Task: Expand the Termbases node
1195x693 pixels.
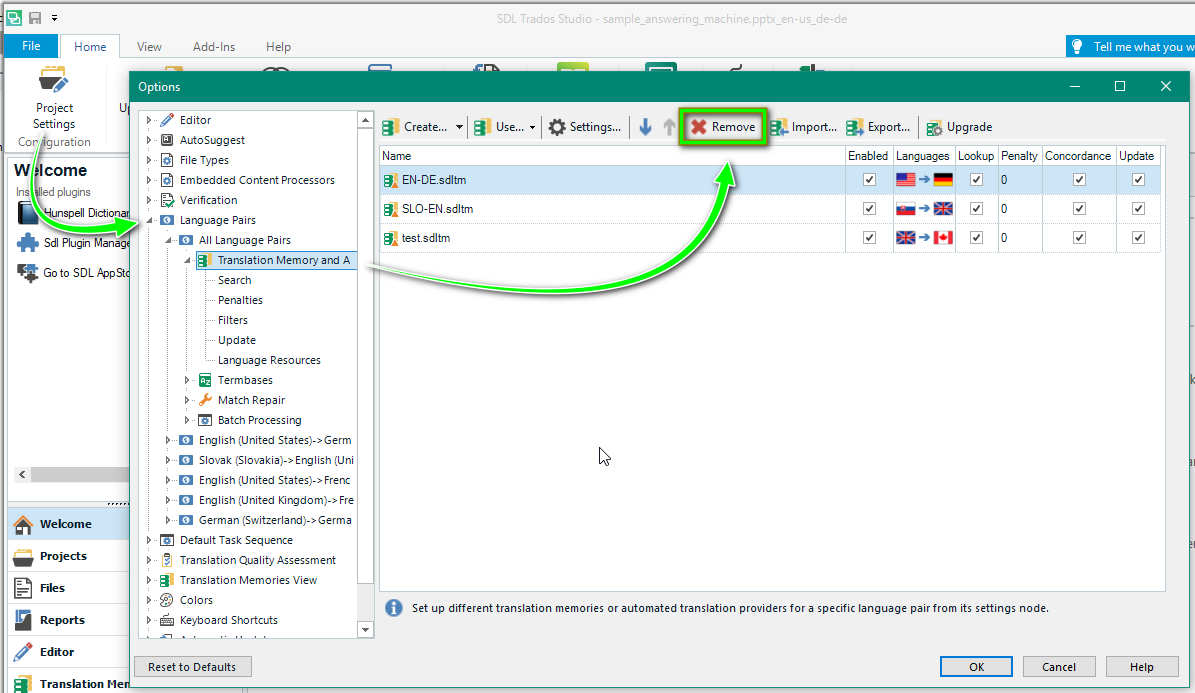Action: (187, 380)
